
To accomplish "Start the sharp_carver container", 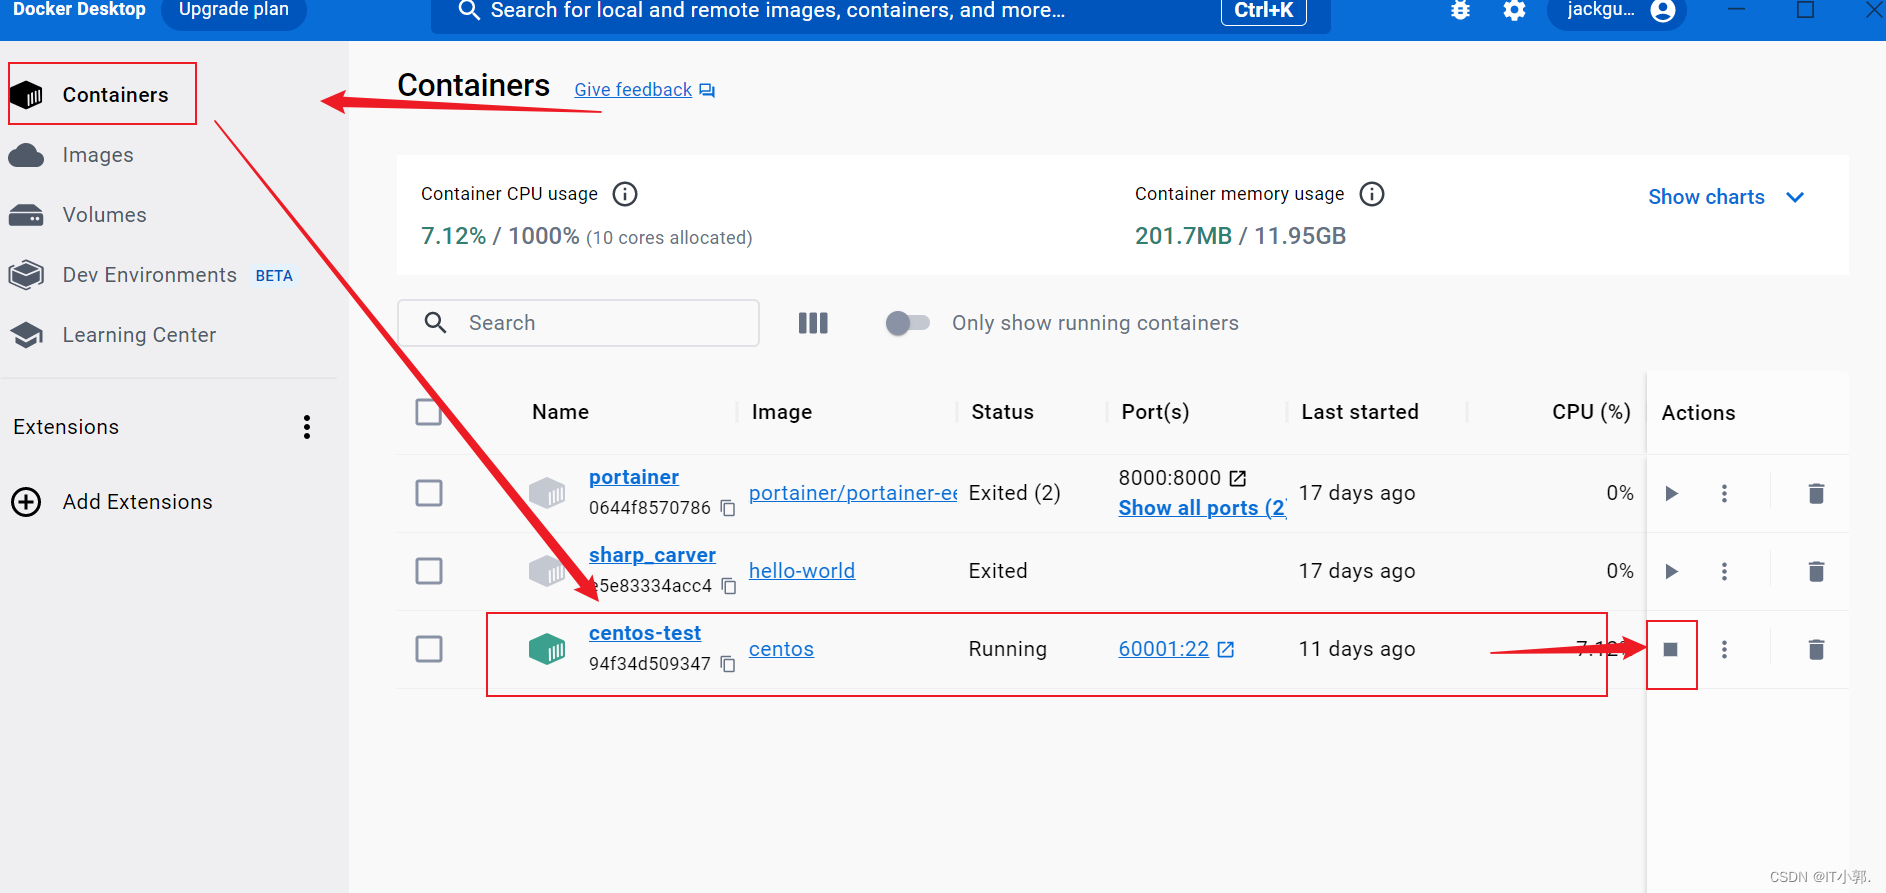I will point(1671,571).
